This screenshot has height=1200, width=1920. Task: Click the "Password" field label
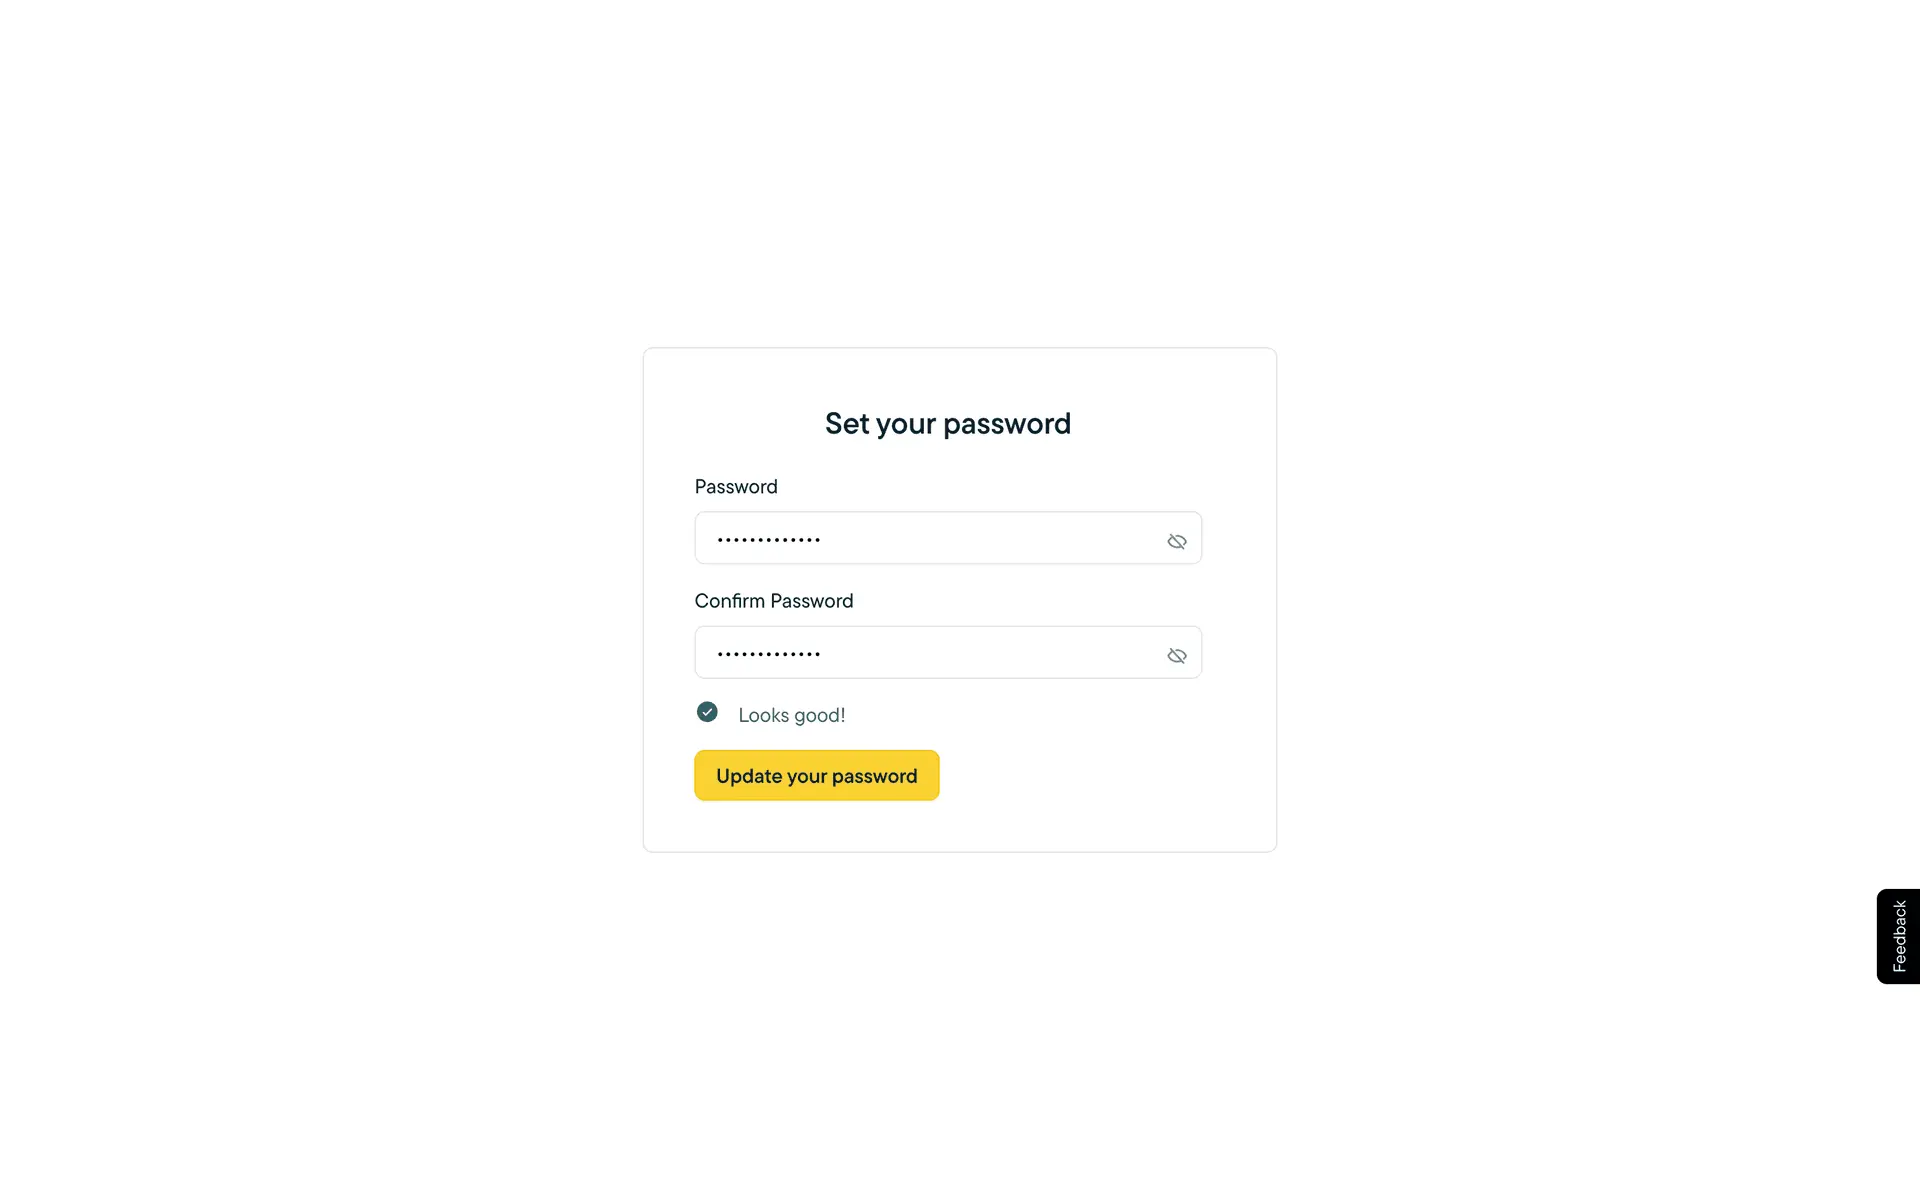pos(736,487)
